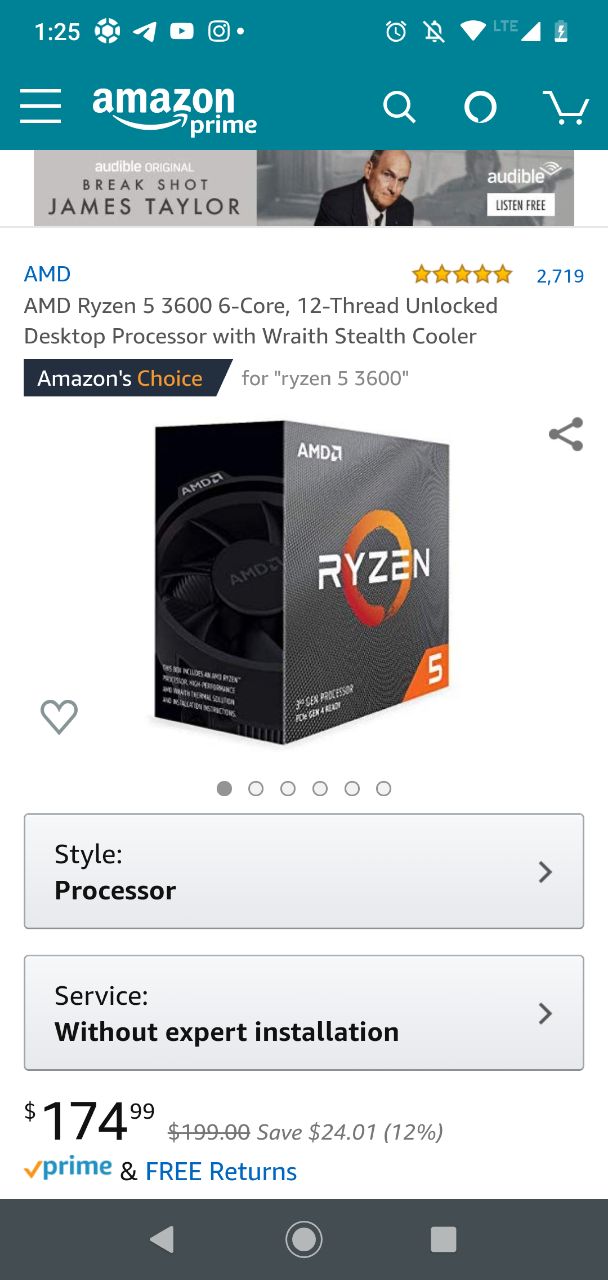608x1280 pixels.
Task: Add product to wish list heart
Action: 59,716
